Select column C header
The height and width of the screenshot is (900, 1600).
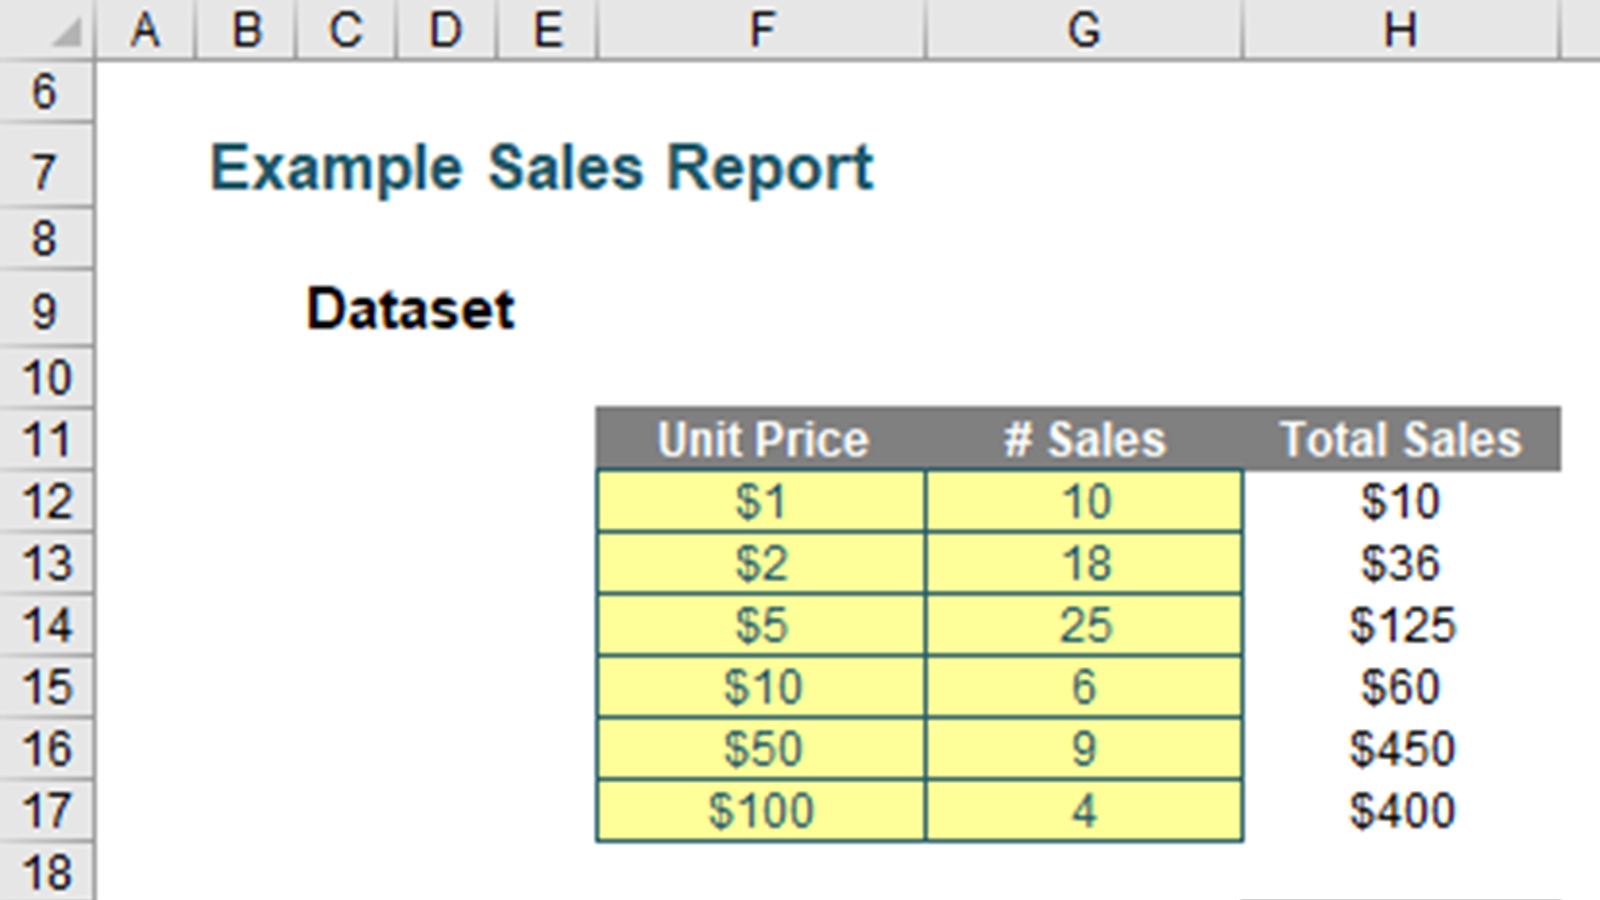(346, 30)
